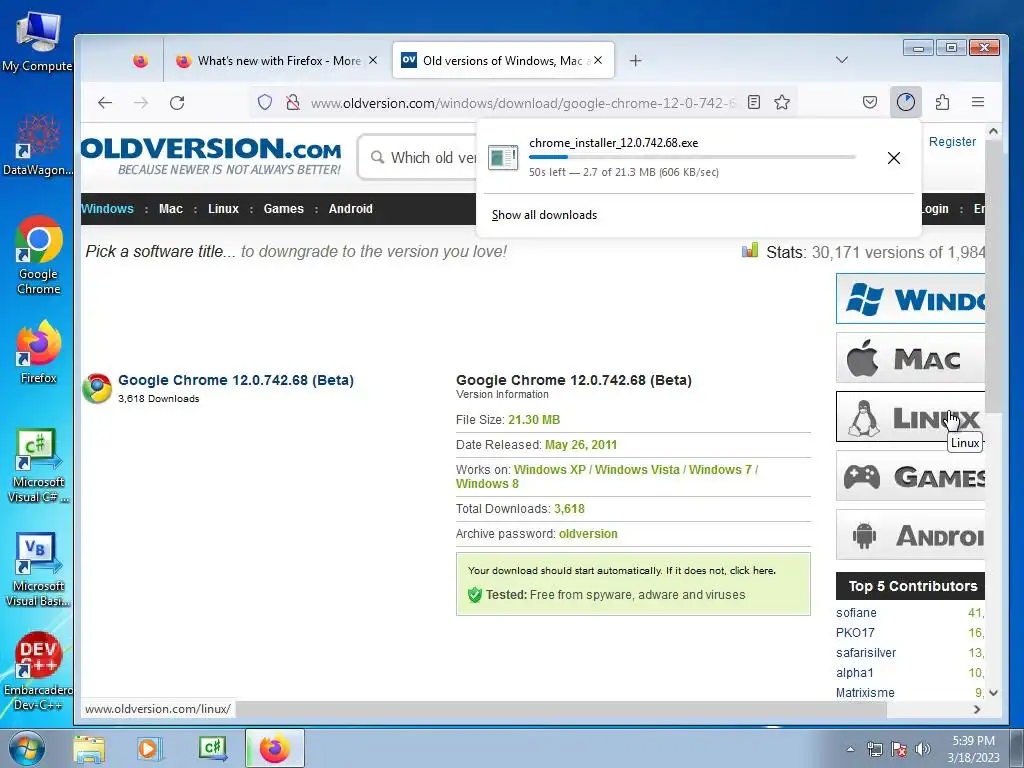Click the search magnifier icon
Image resolution: width=1024 pixels, height=768 pixels.
[377, 157]
